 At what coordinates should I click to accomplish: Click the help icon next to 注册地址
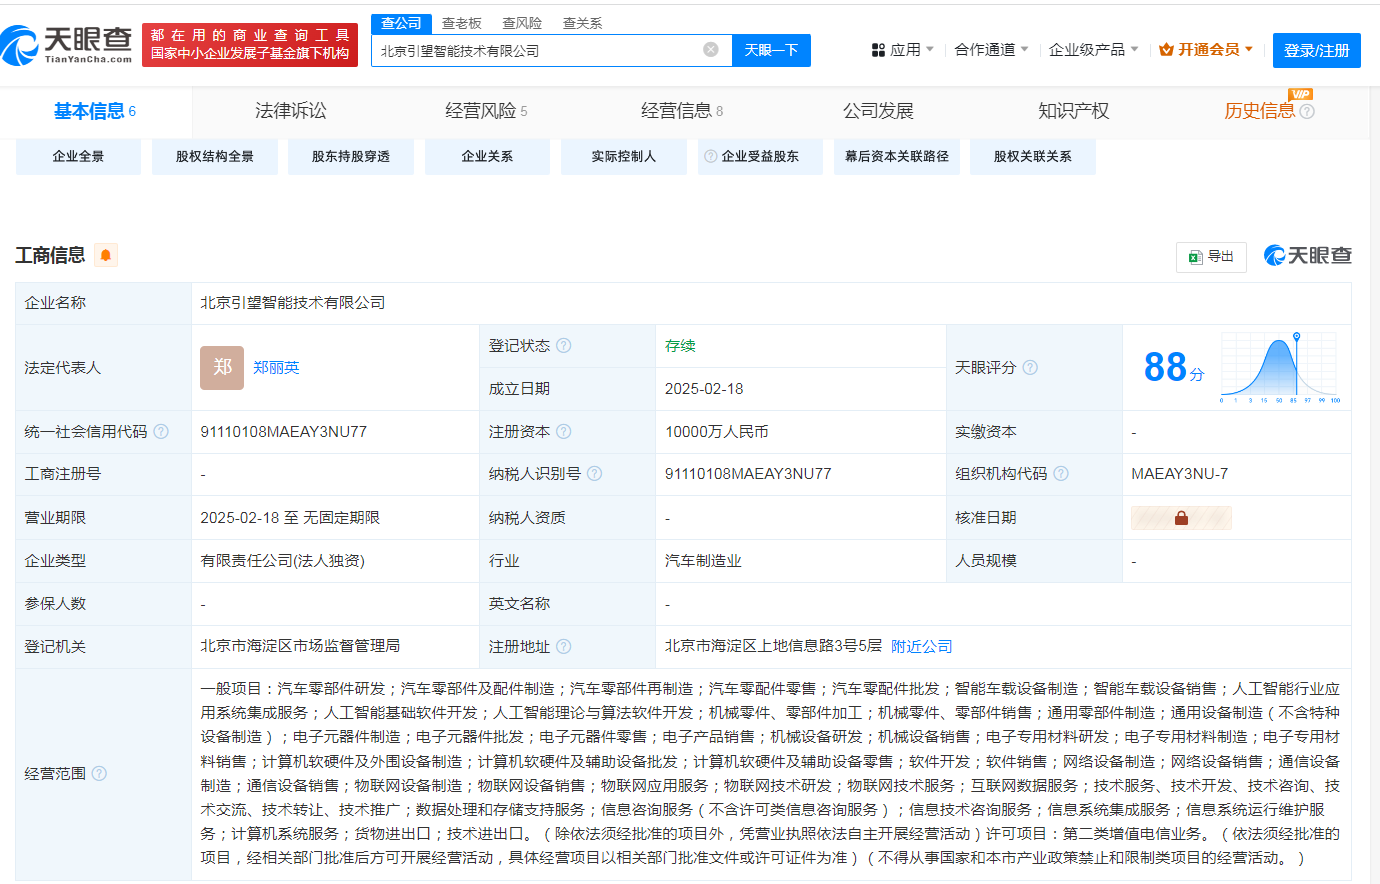point(564,647)
